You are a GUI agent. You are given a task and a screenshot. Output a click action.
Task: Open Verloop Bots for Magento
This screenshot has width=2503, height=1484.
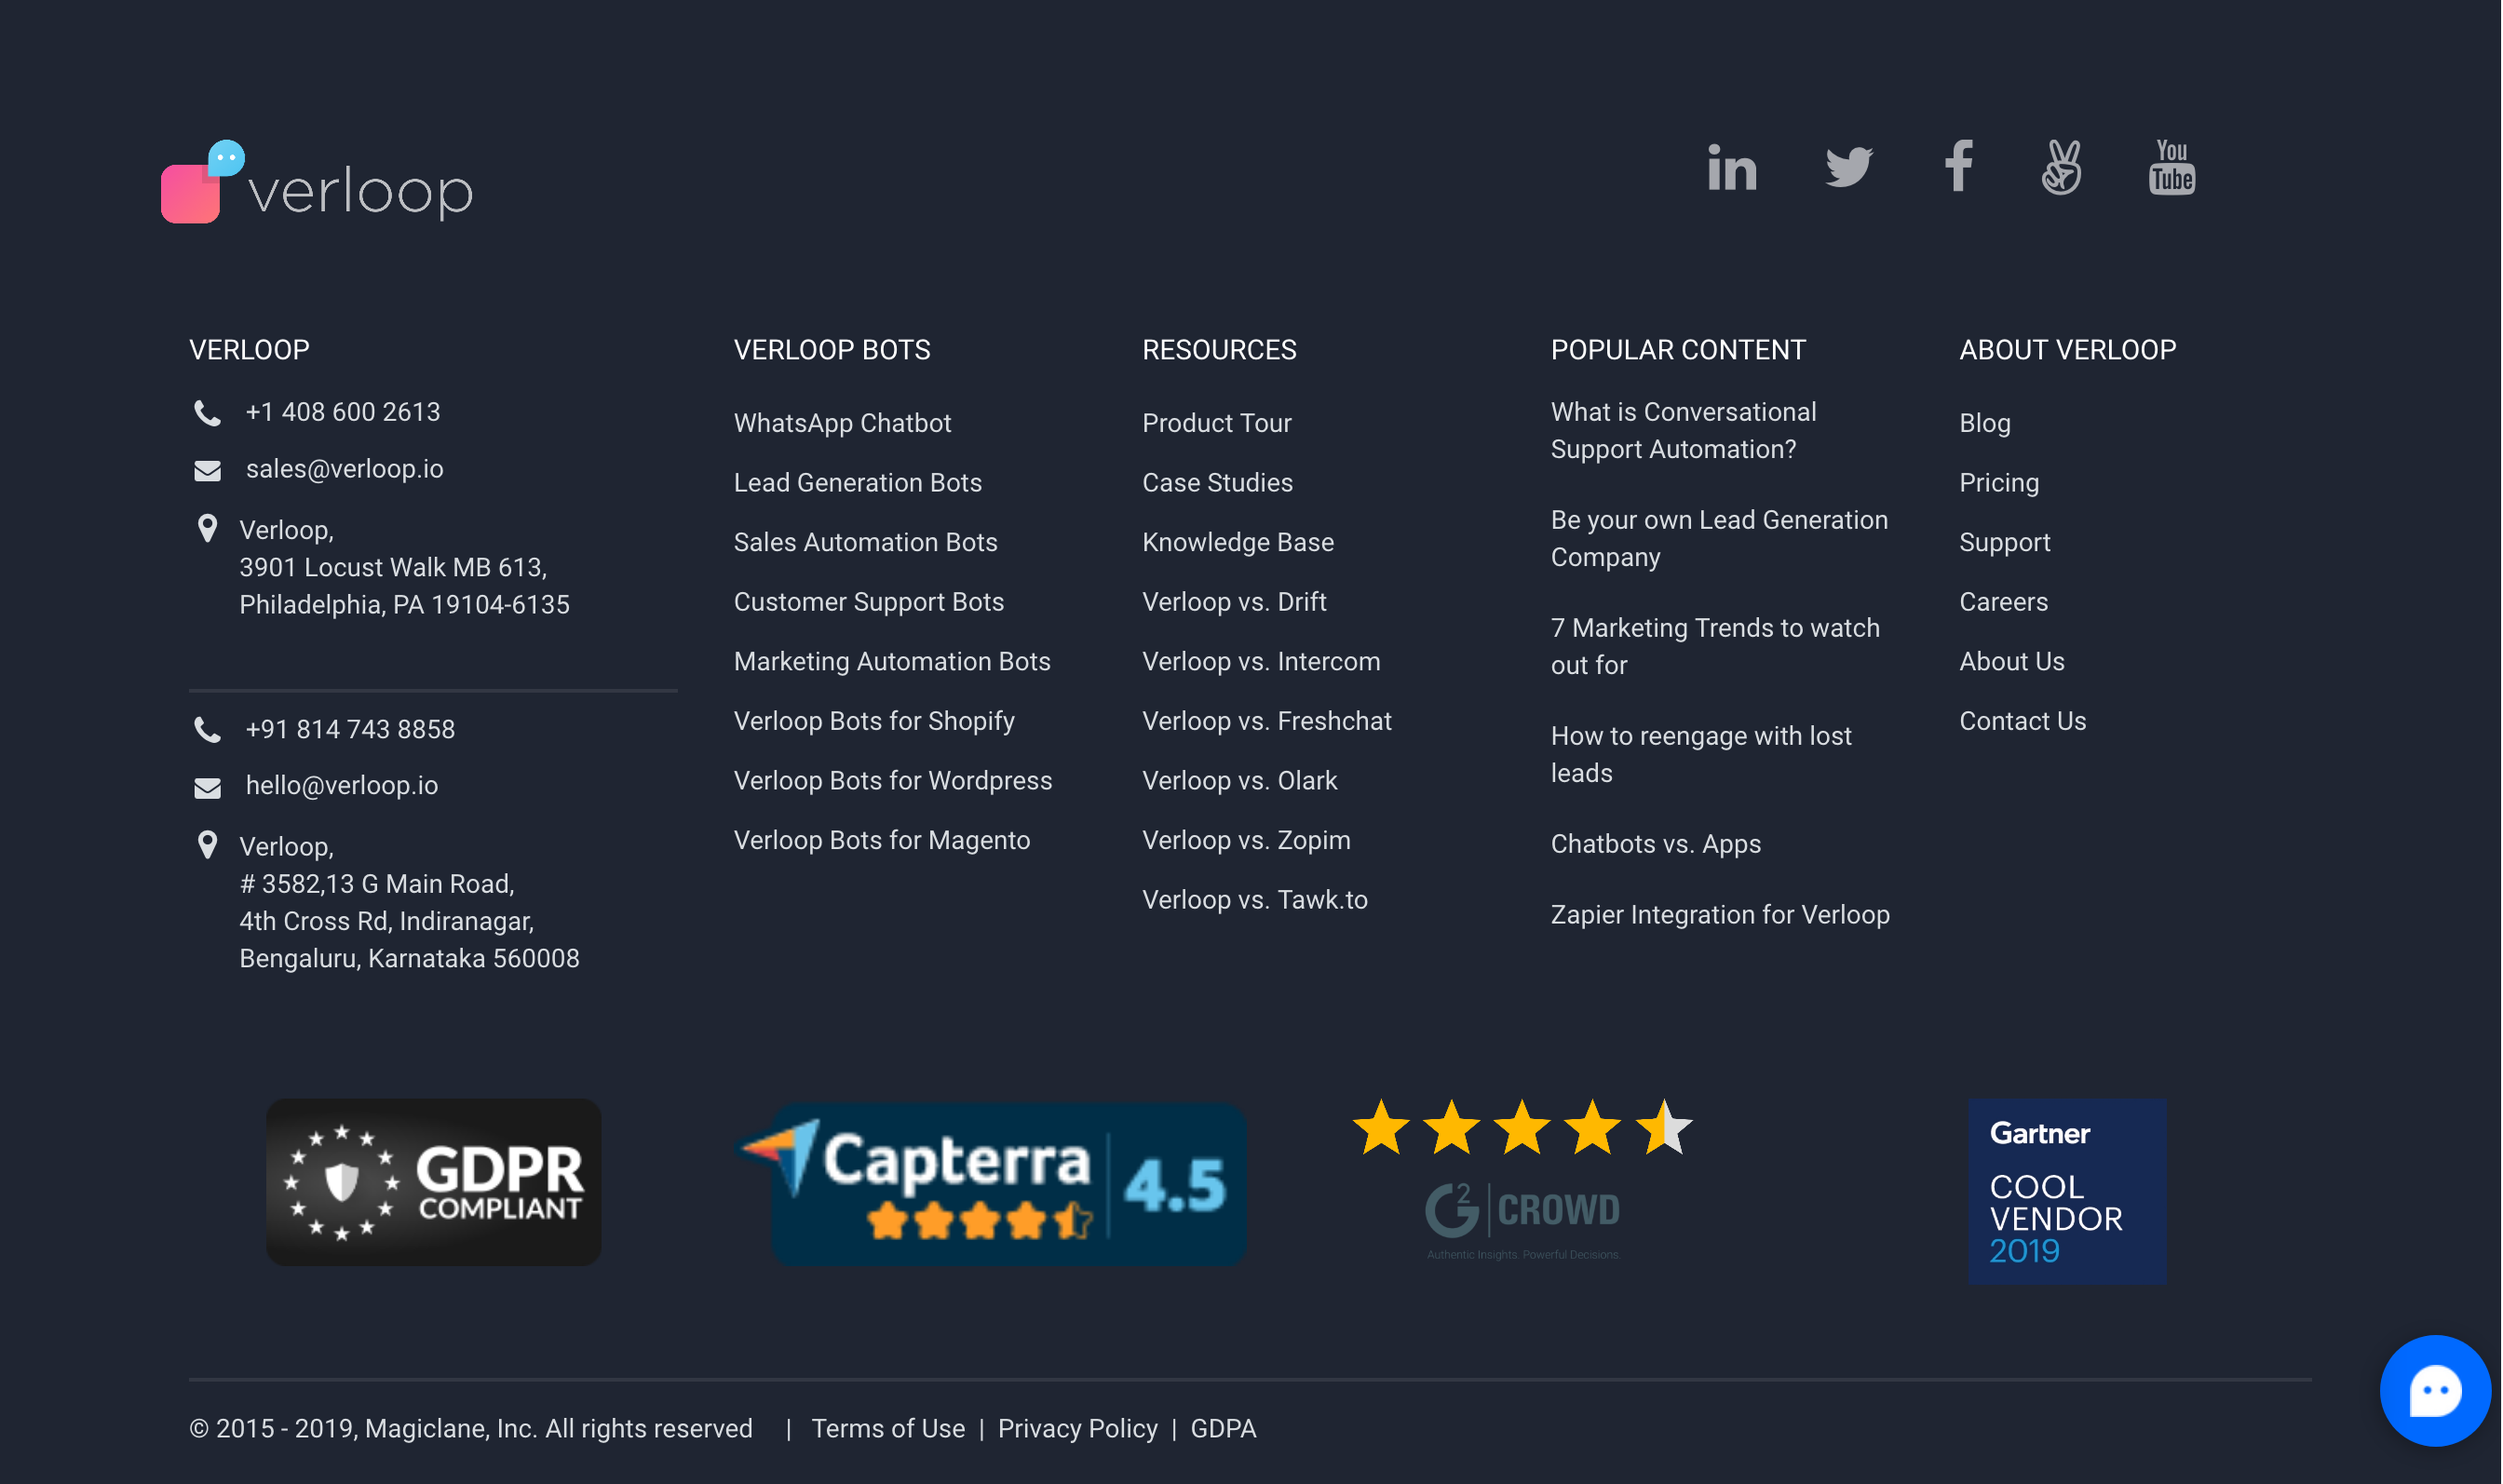[x=882, y=840]
